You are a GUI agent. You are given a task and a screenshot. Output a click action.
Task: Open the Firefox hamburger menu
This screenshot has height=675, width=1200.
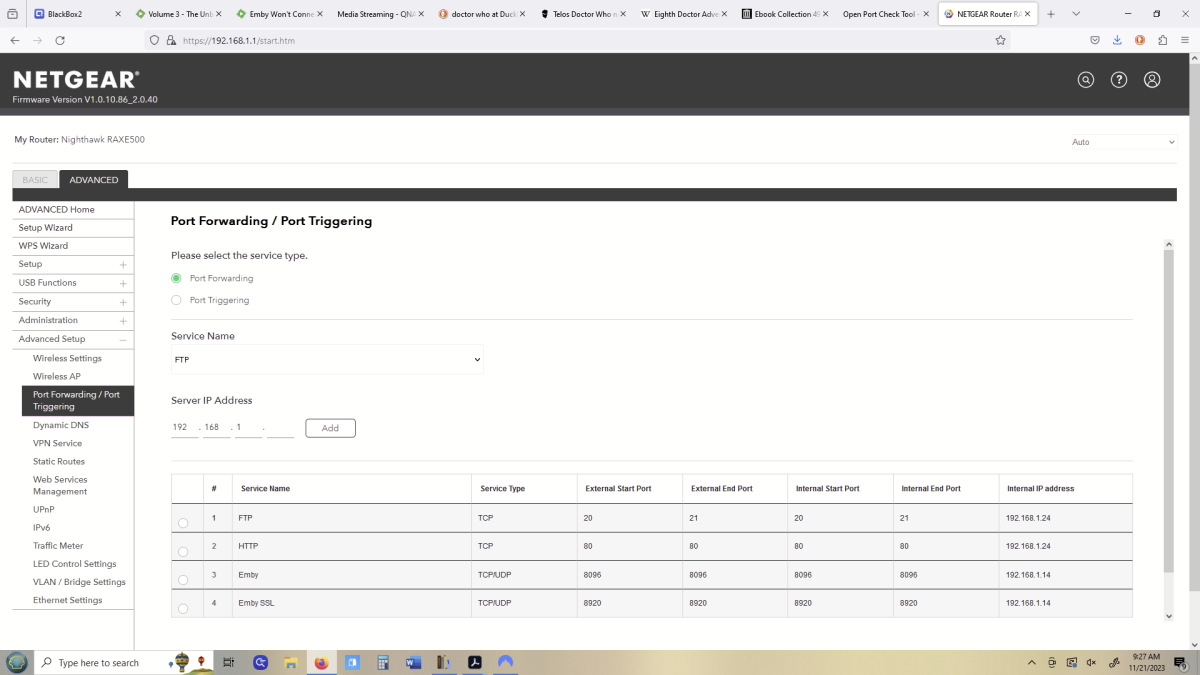pos(1184,40)
